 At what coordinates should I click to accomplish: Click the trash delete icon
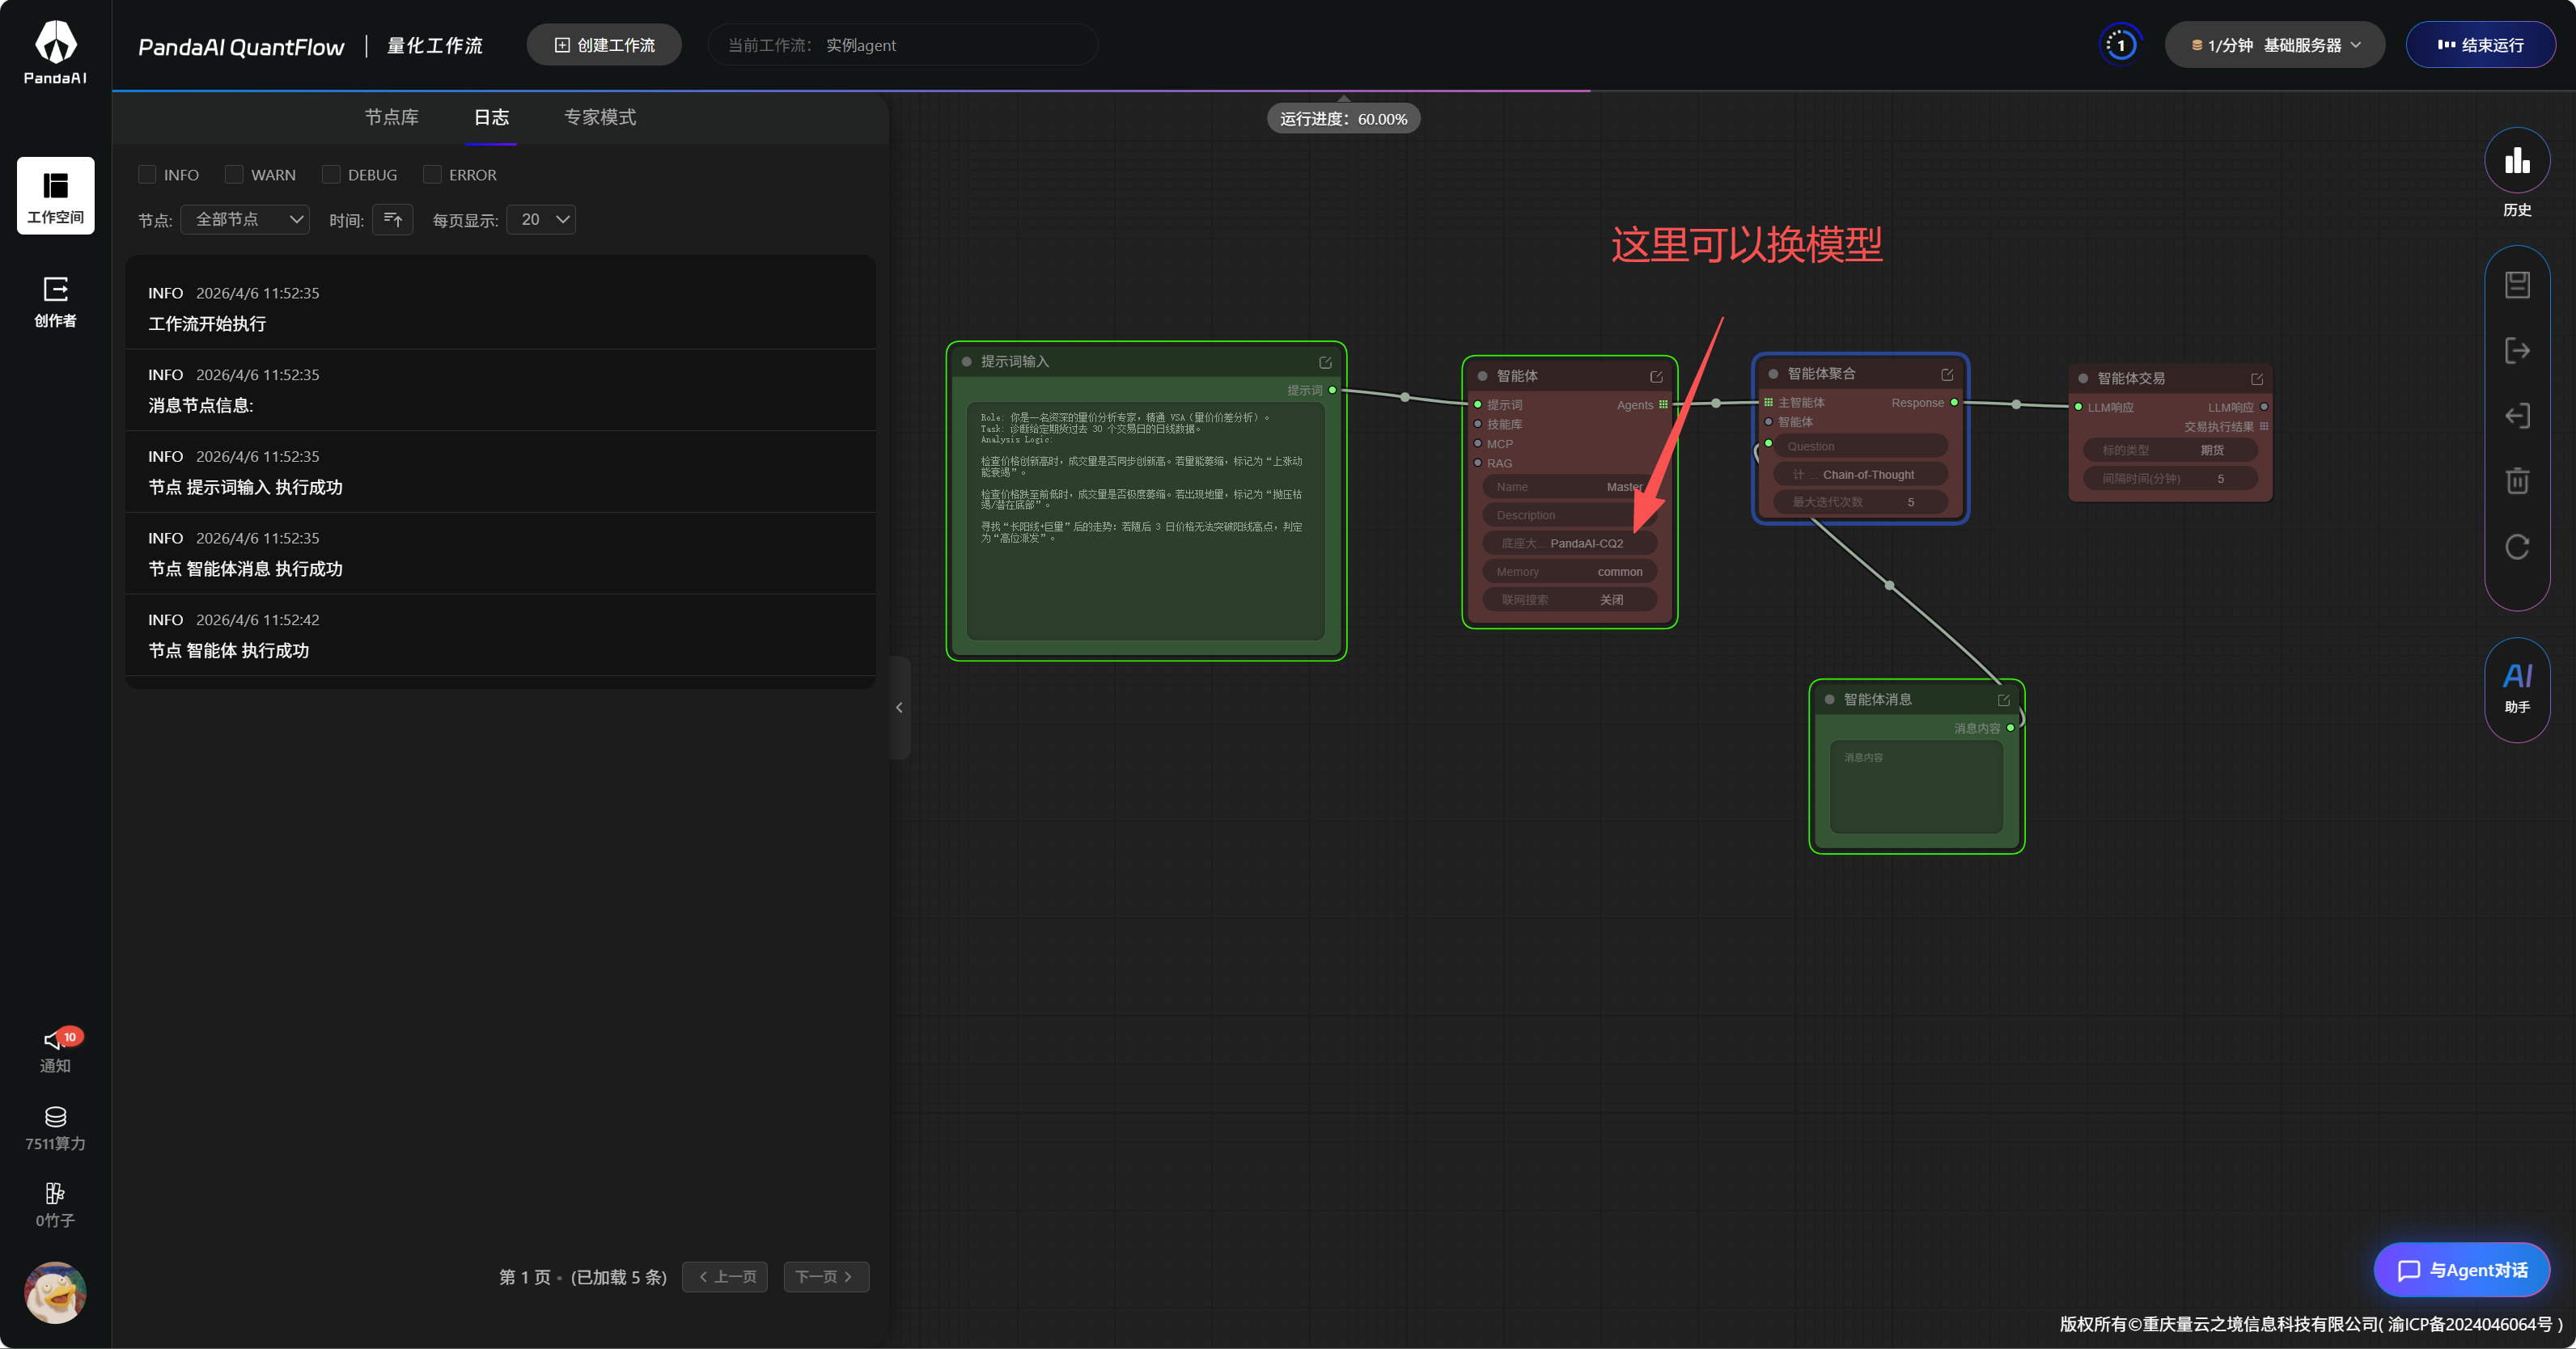(2516, 480)
